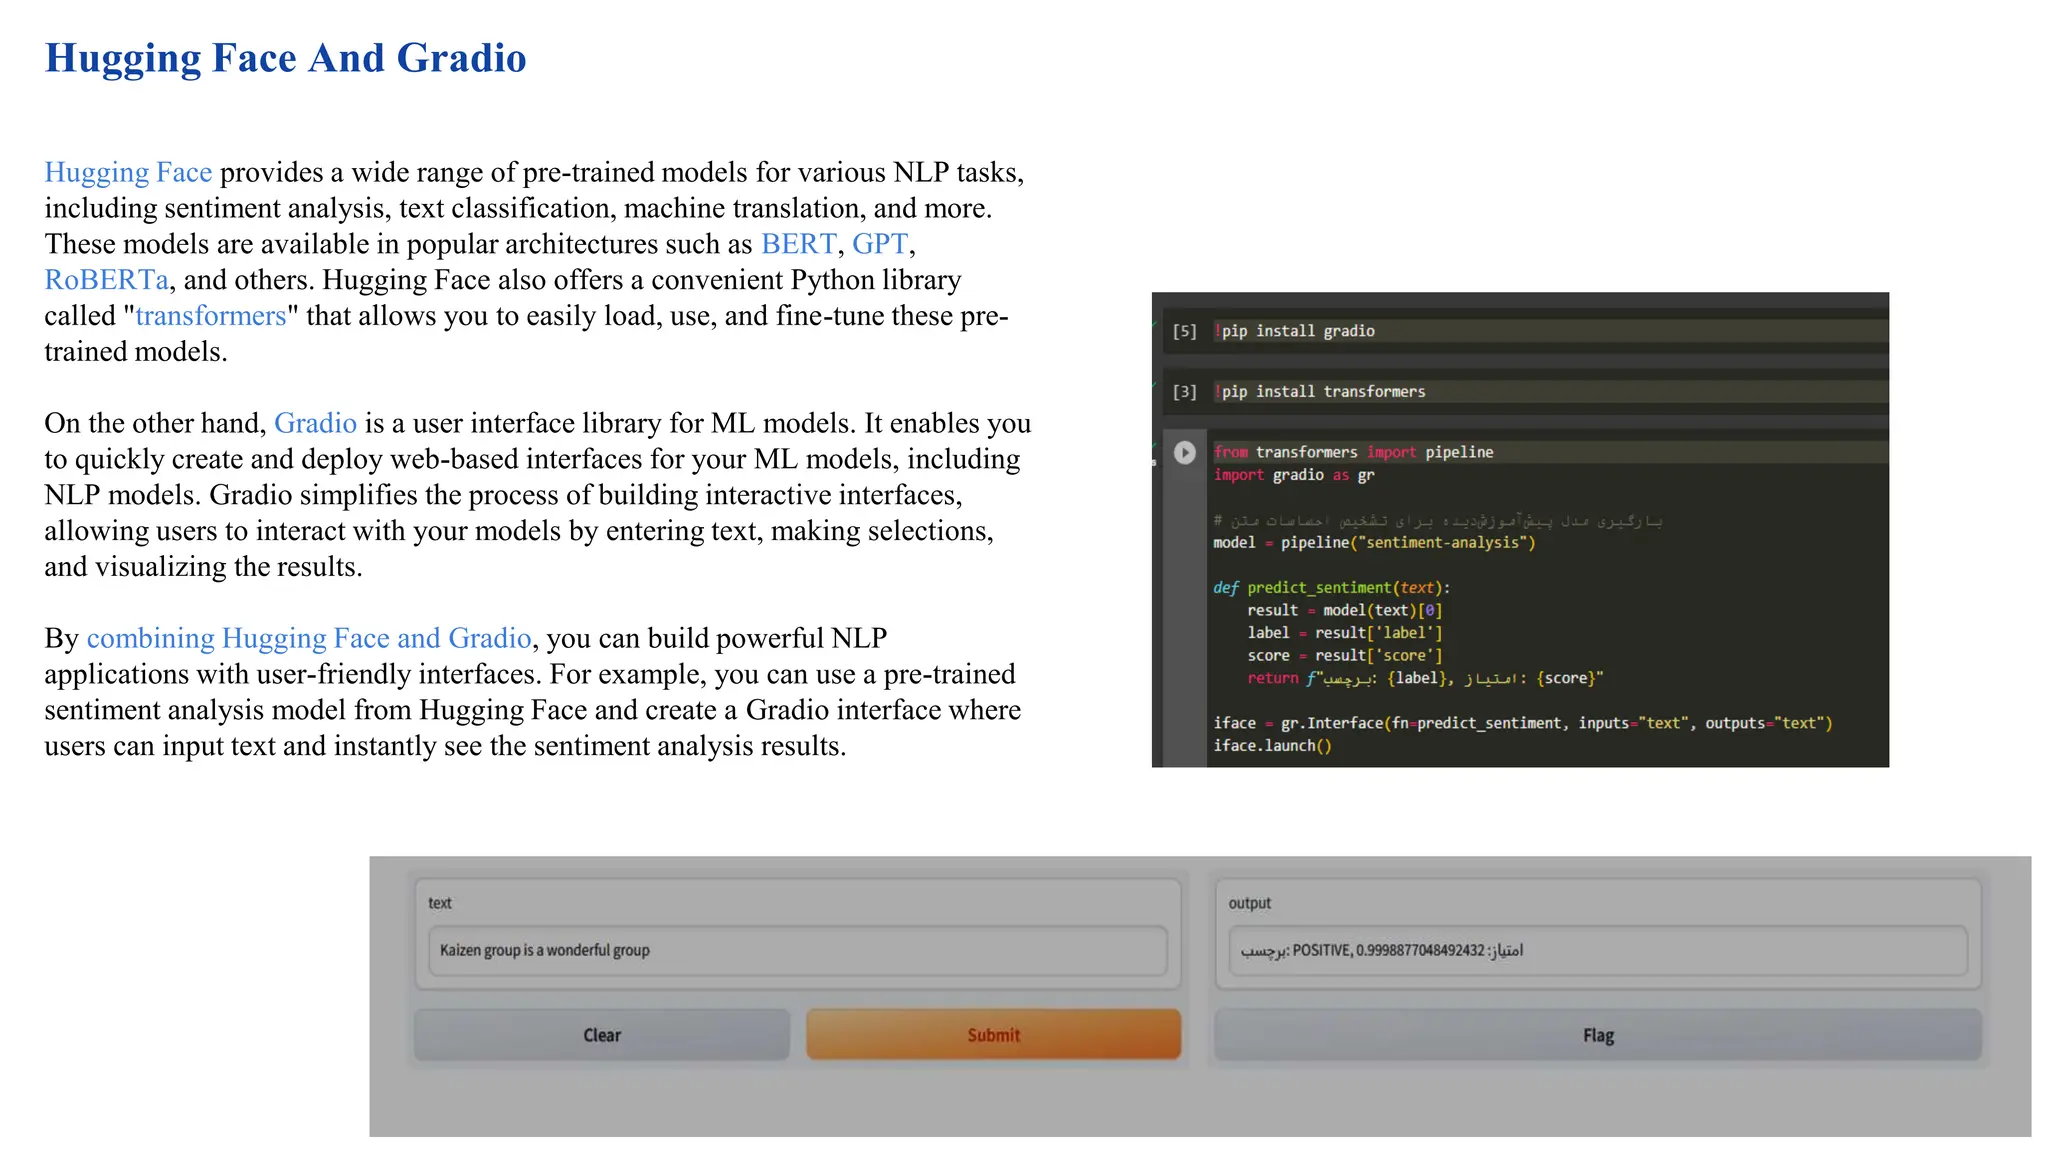Image resolution: width=2048 pixels, height=1152 pixels.
Task: Open combining Hugging Face and Gradio link
Action: tap(309, 638)
